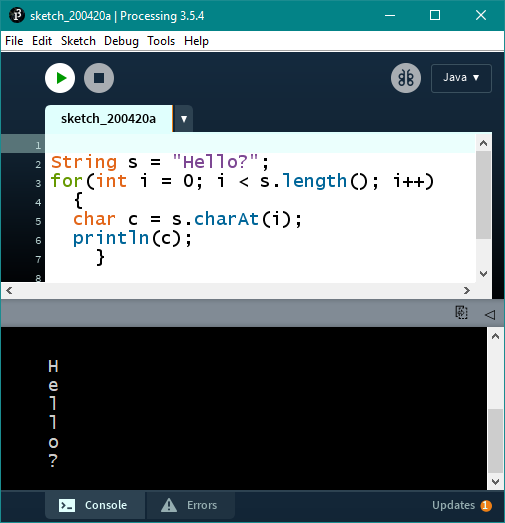Open the Sketch menu

point(78,41)
